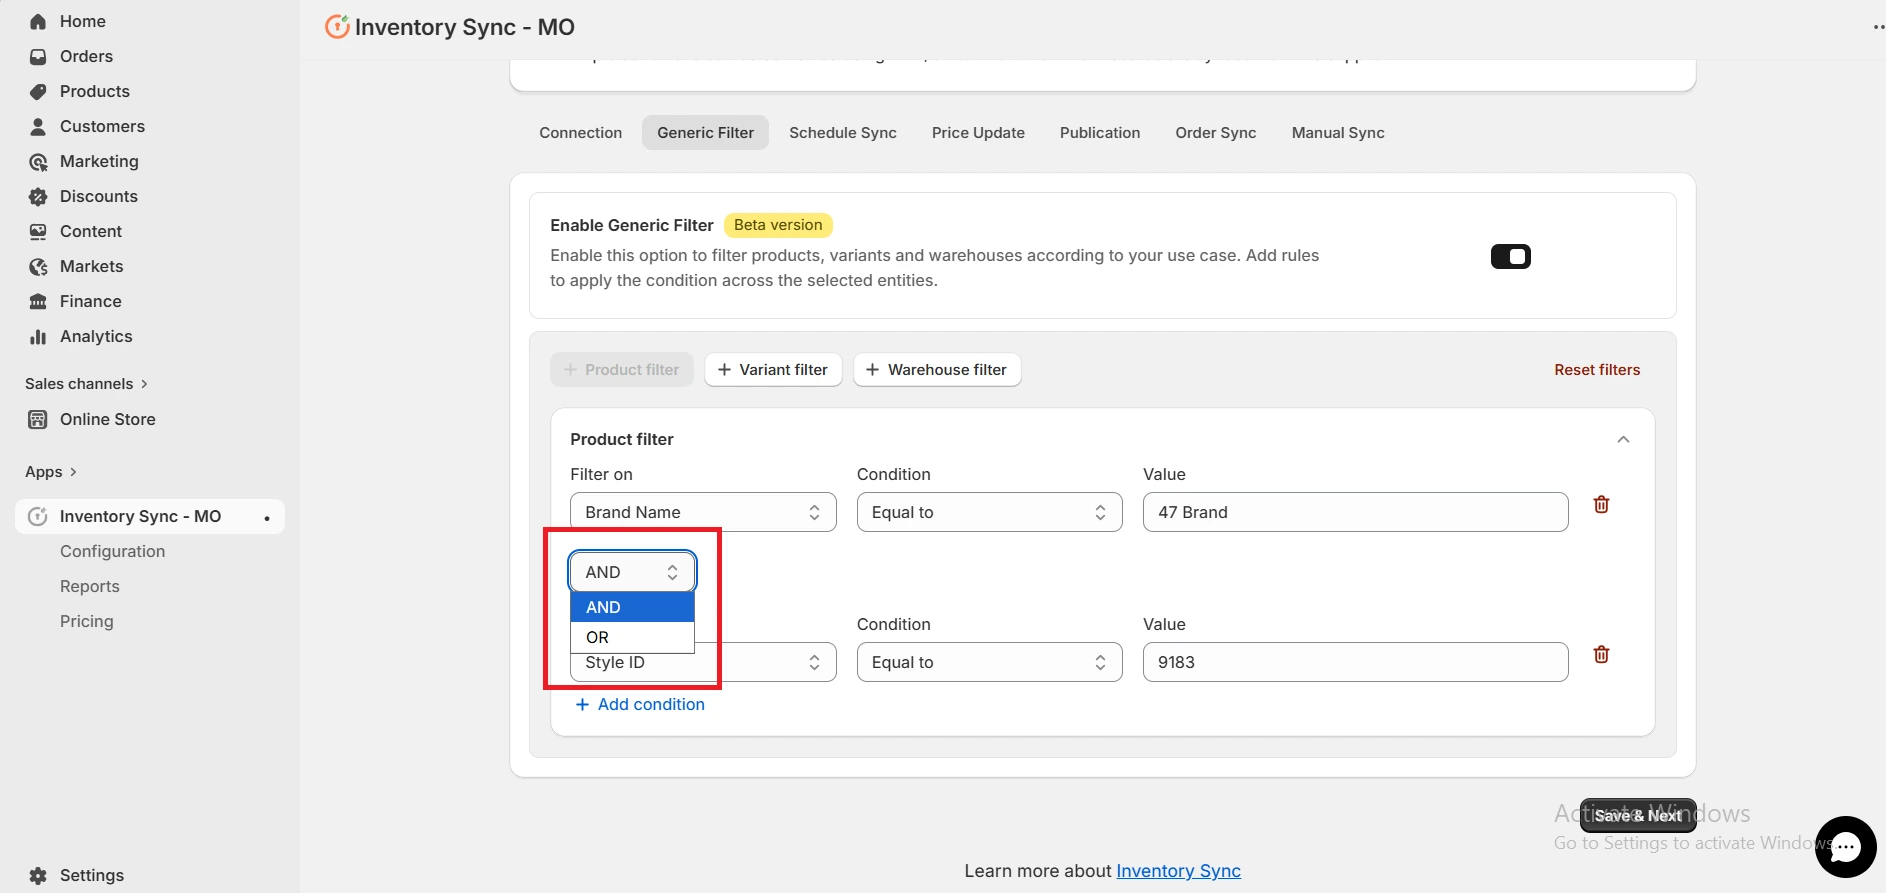The image size is (1886, 893).
Task: Click the Save & Next button
Action: [x=1638, y=816]
